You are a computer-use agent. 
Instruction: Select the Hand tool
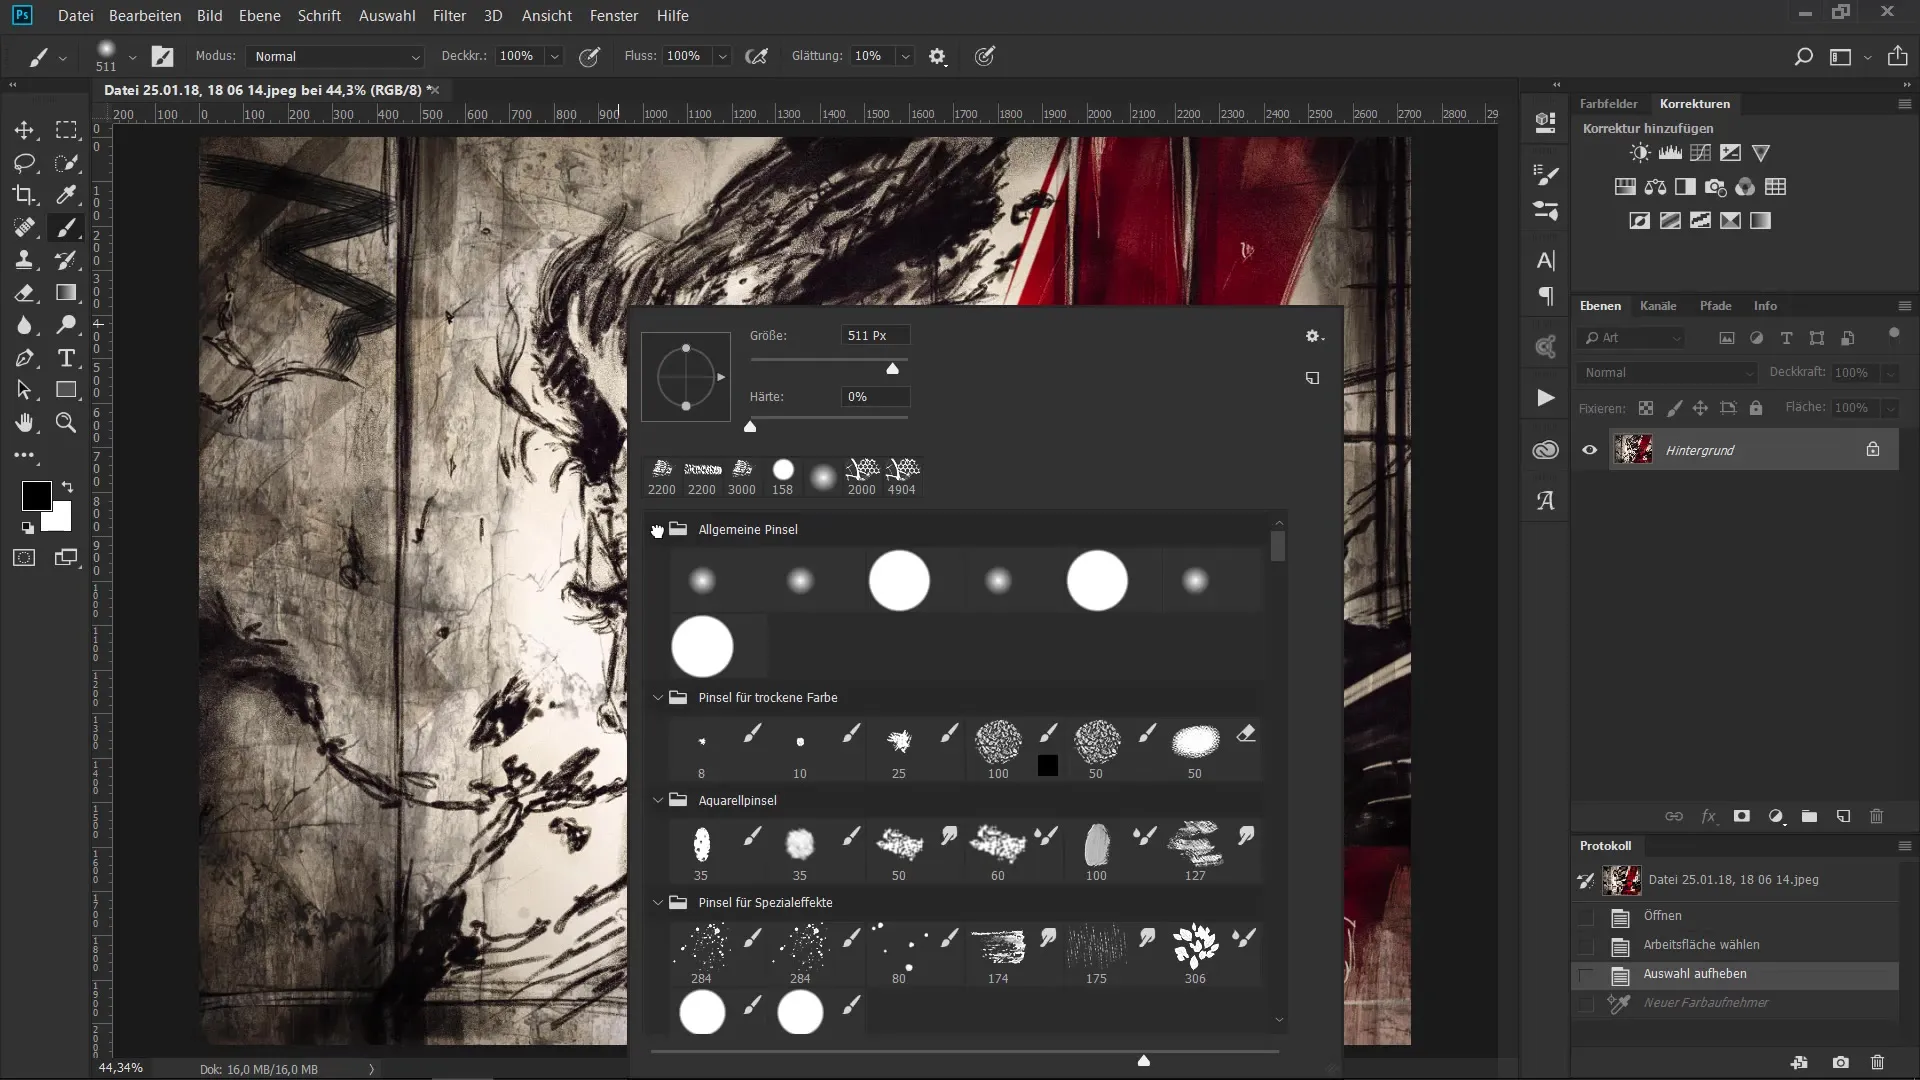tap(24, 423)
